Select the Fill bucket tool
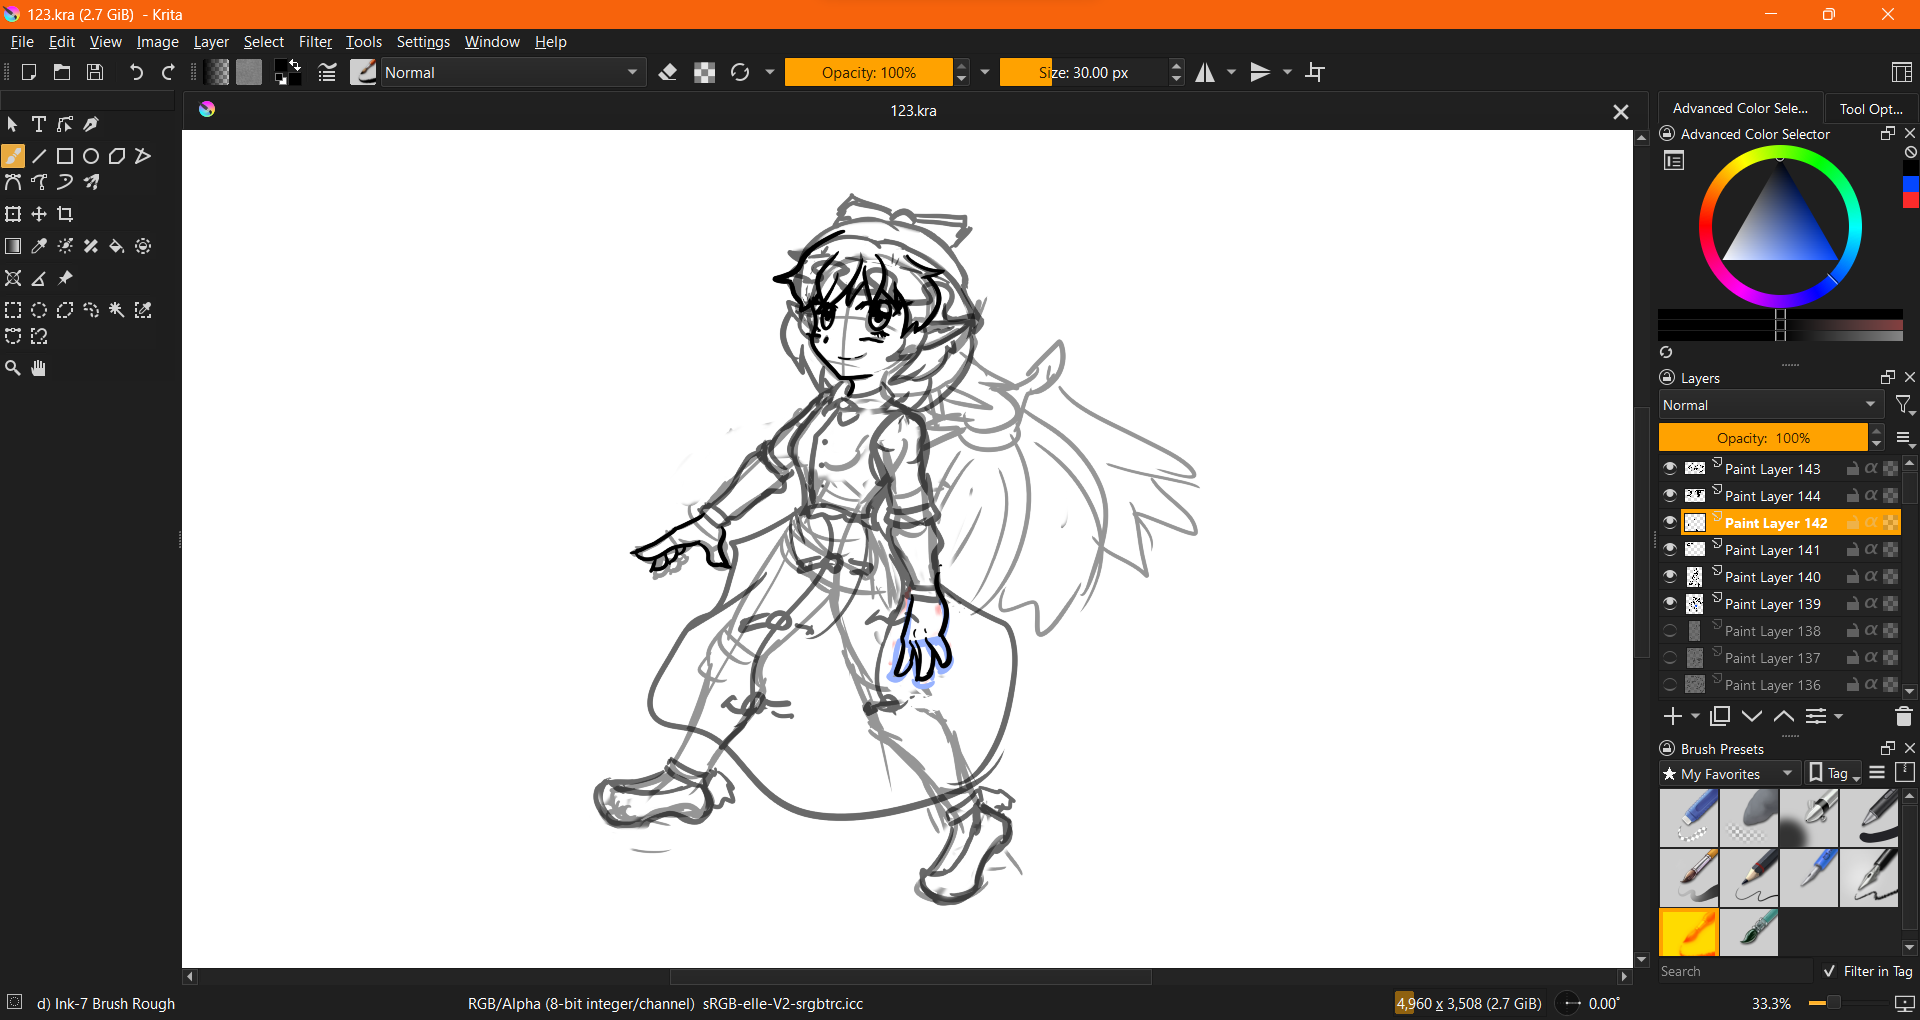 117,246
